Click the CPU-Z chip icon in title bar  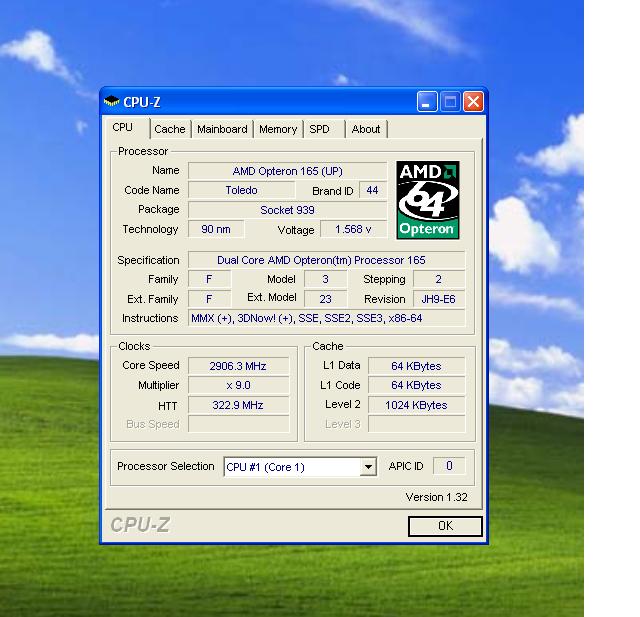click(111, 101)
